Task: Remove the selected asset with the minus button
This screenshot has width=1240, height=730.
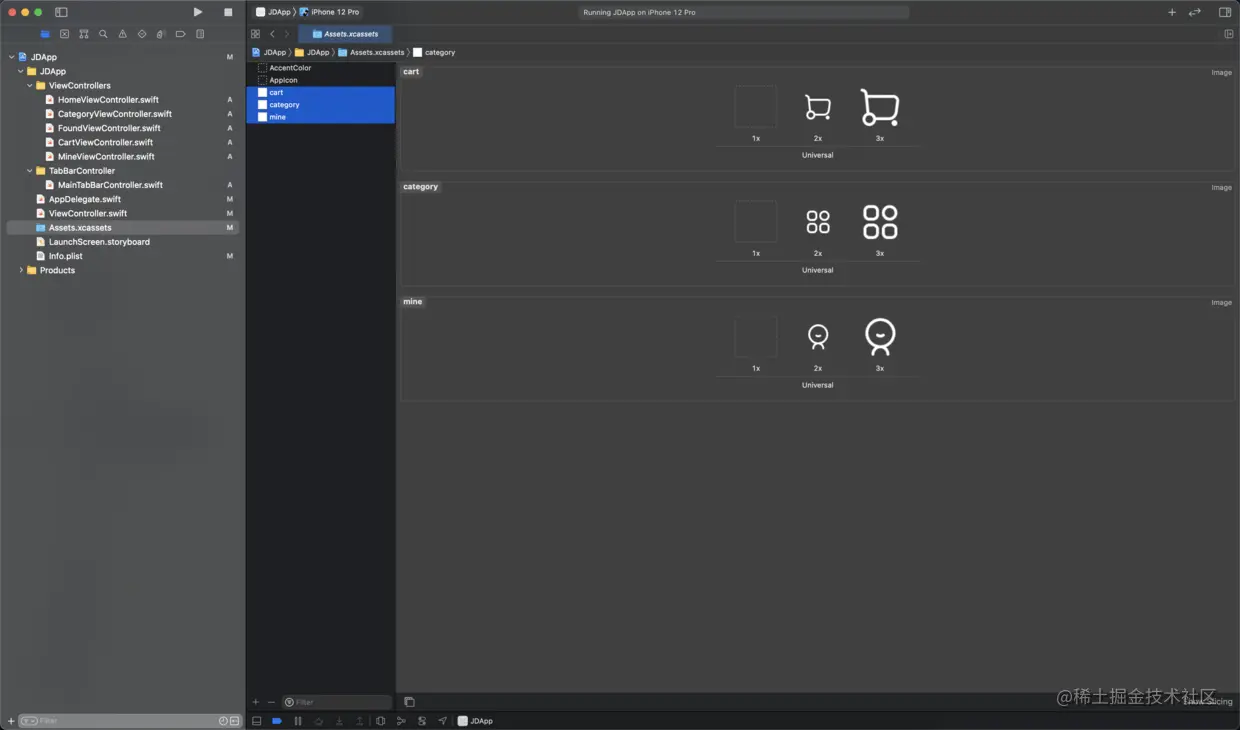Action: click(x=271, y=702)
